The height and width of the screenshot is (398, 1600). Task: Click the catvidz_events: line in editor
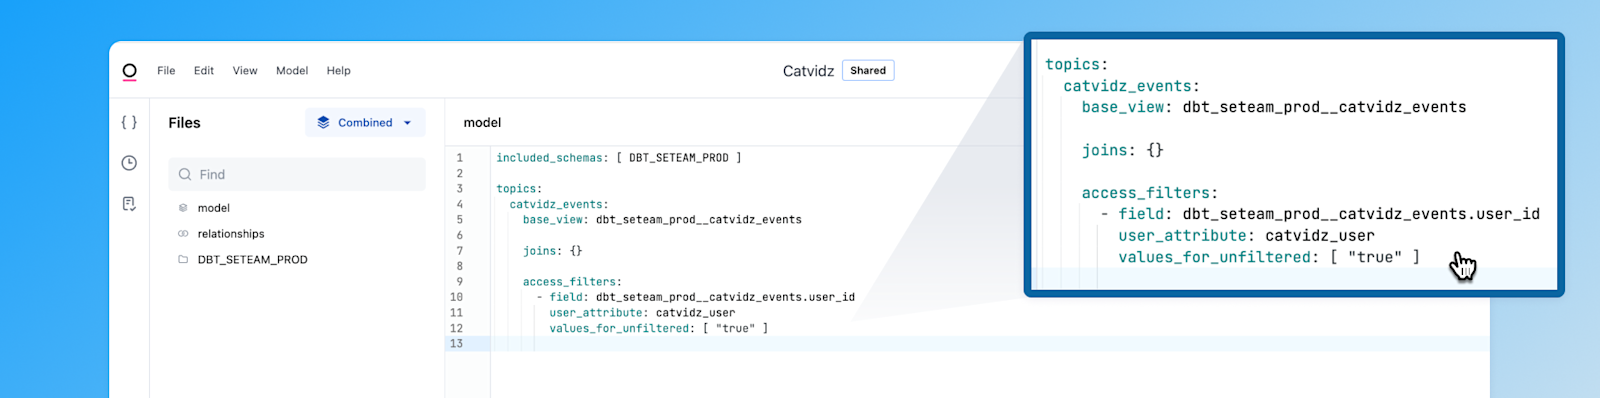[x=559, y=204]
